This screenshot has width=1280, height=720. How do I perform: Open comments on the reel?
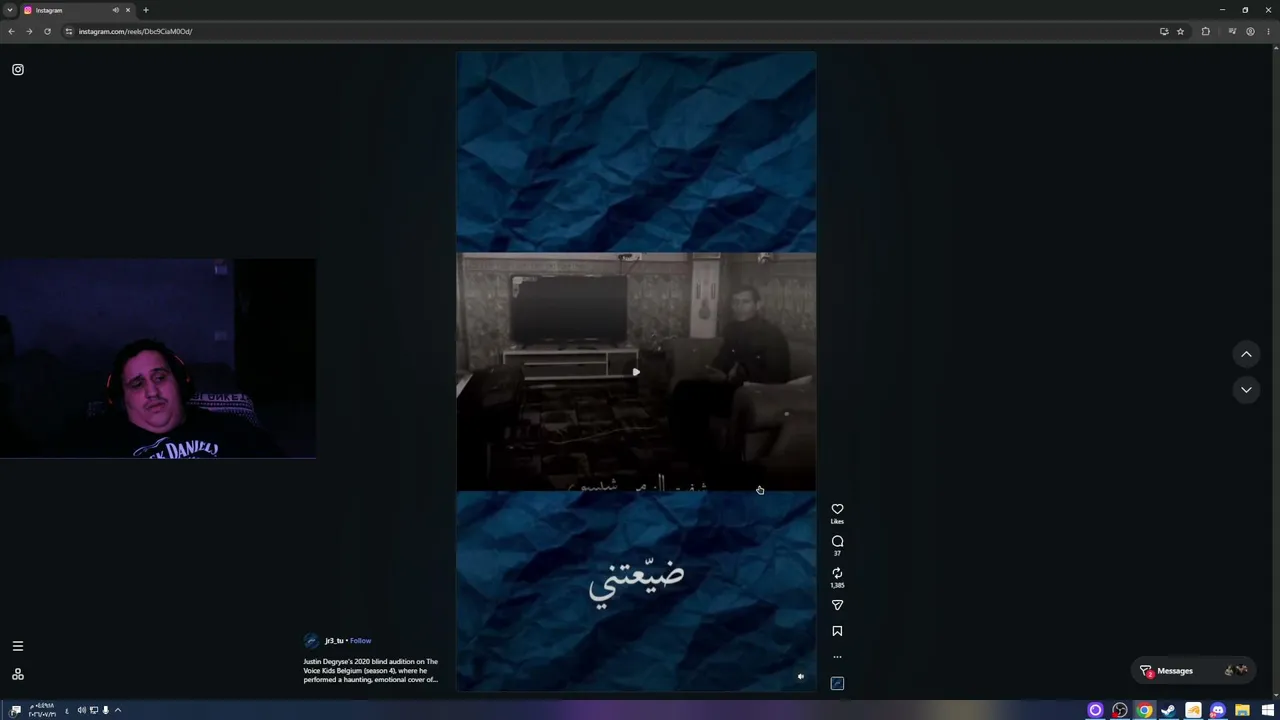837,541
